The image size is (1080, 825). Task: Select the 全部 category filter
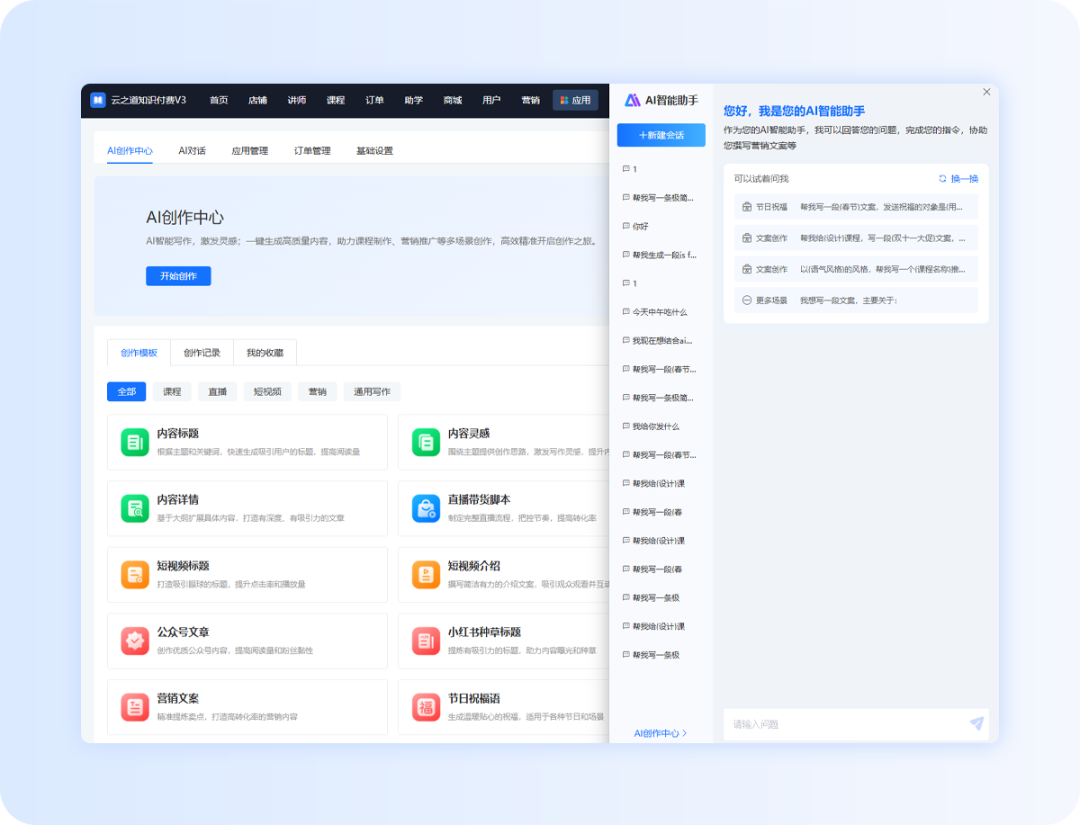127,391
